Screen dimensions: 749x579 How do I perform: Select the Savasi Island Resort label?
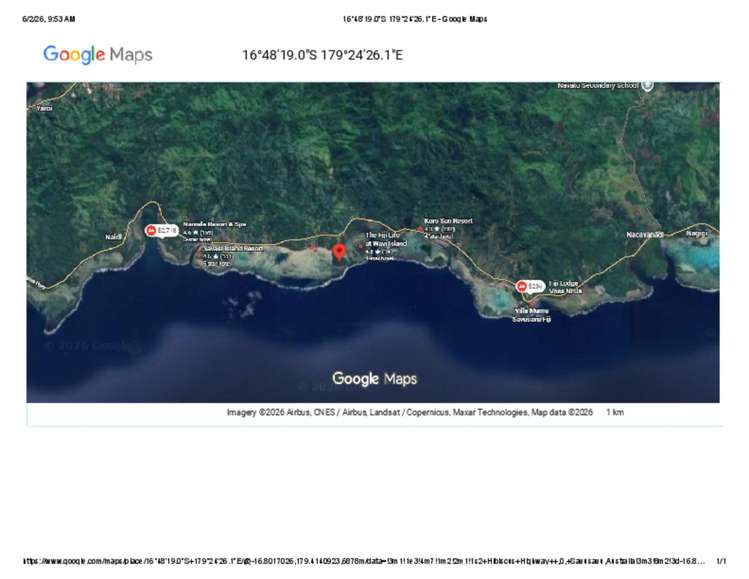(234, 249)
